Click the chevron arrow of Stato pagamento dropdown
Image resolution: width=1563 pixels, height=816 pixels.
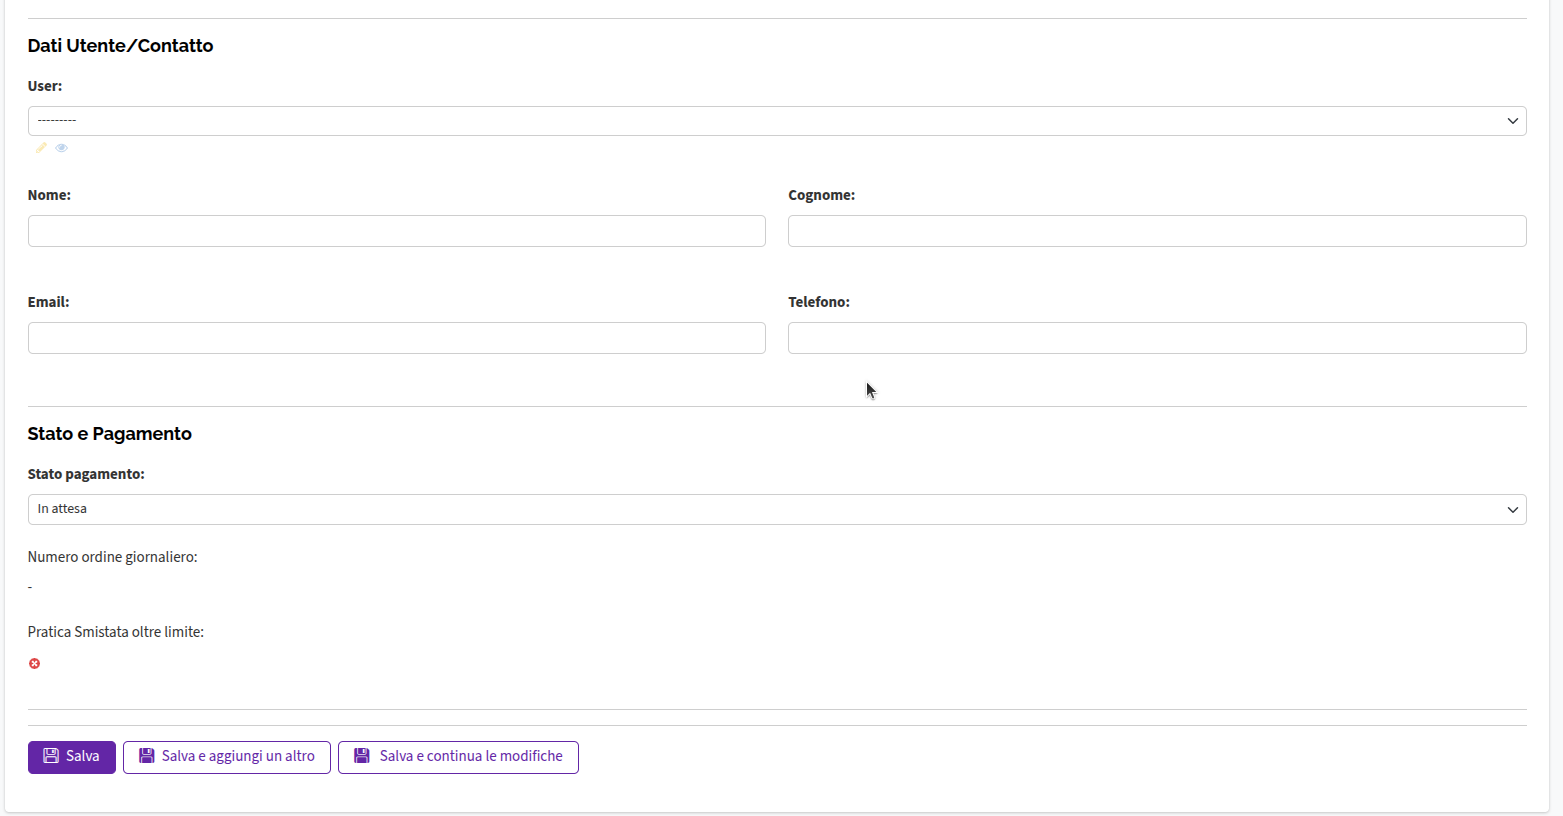(1512, 509)
